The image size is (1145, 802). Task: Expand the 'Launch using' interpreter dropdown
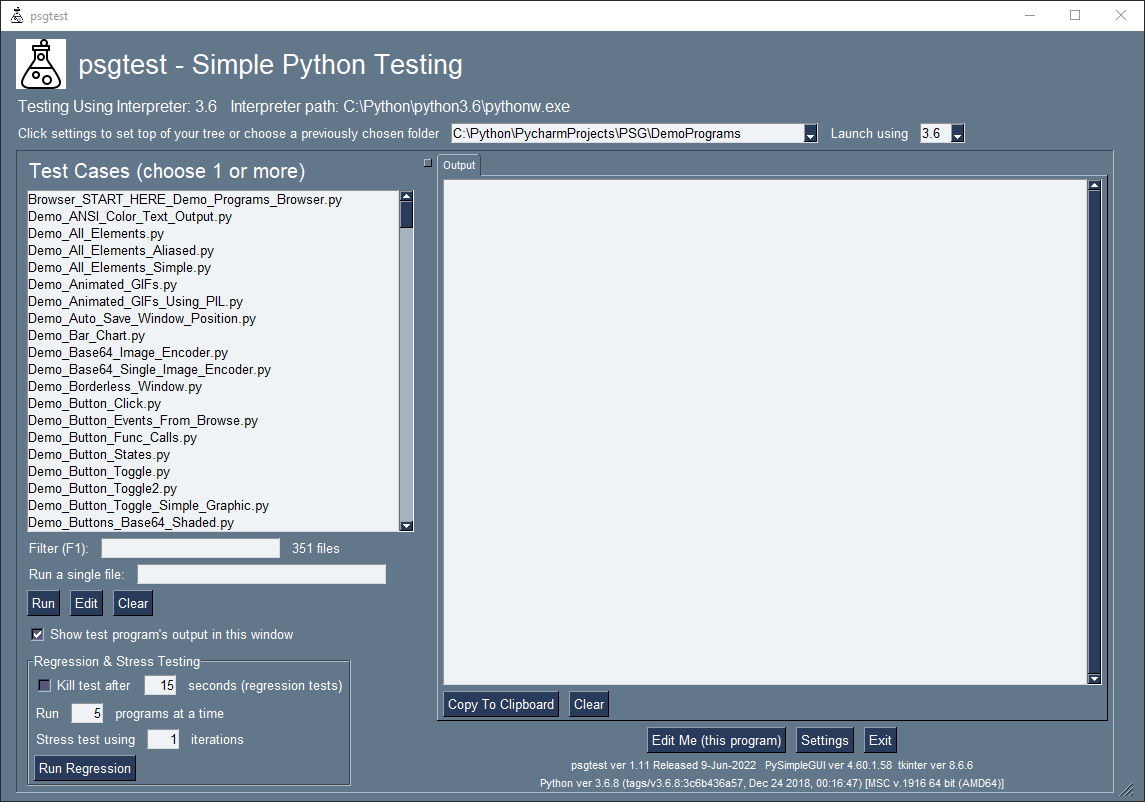pos(957,134)
